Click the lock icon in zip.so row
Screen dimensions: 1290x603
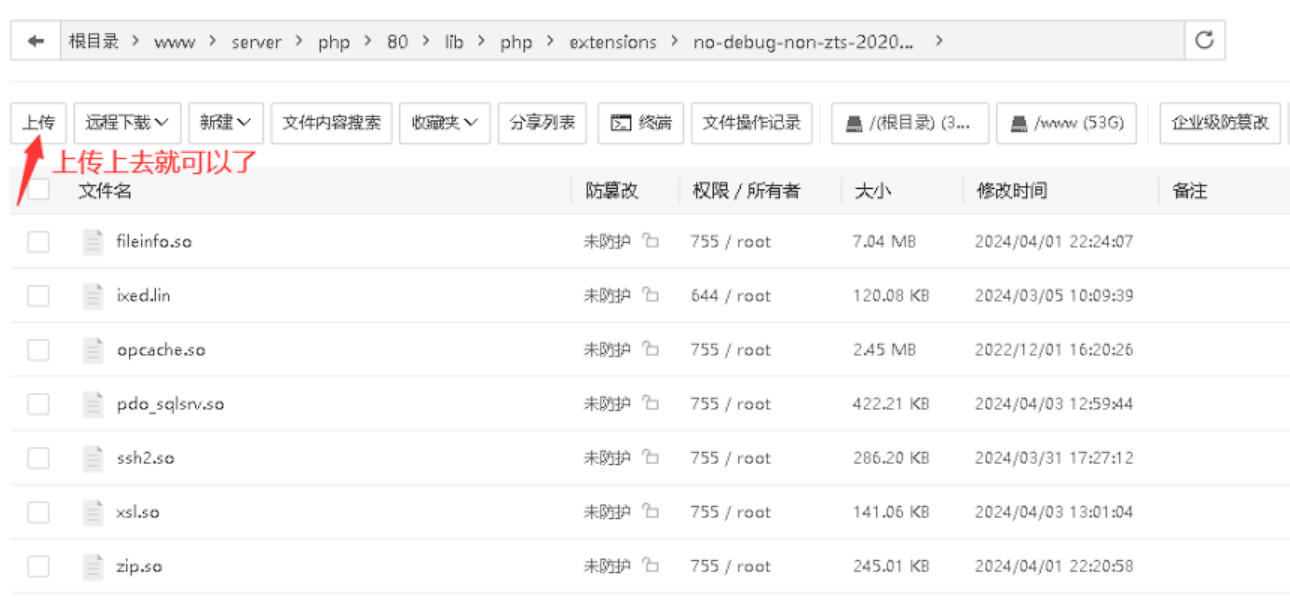pyautogui.click(x=651, y=566)
